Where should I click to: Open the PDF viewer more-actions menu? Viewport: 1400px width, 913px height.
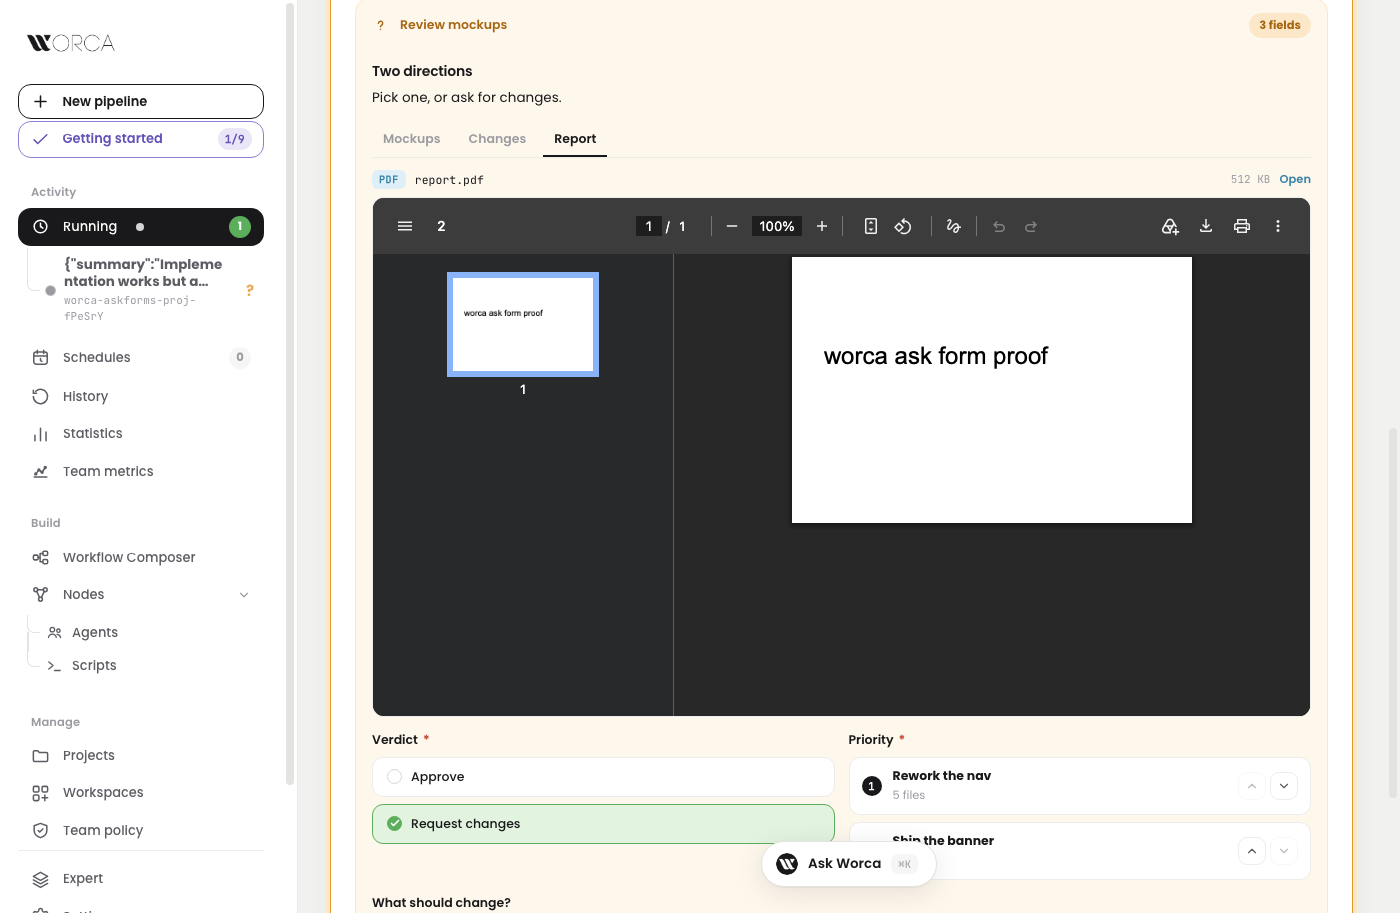click(x=1278, y=226)
